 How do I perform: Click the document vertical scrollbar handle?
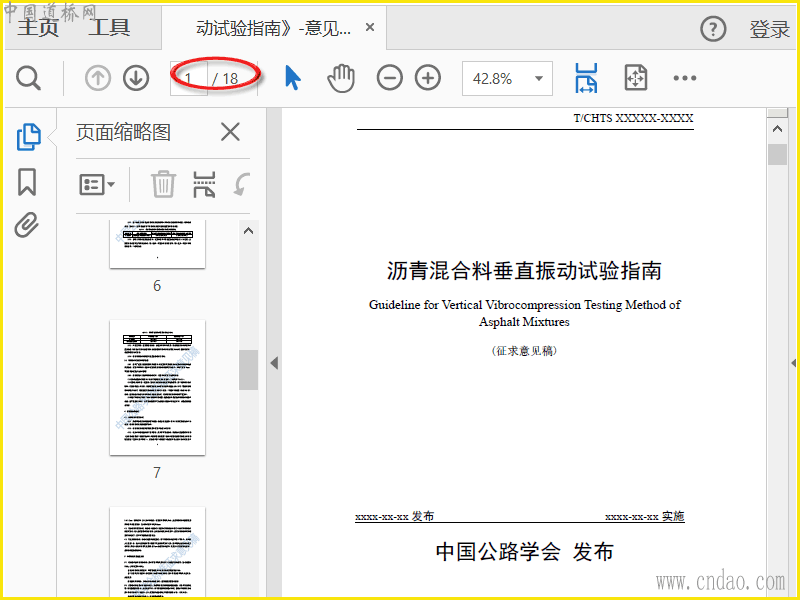pos(777,155)
